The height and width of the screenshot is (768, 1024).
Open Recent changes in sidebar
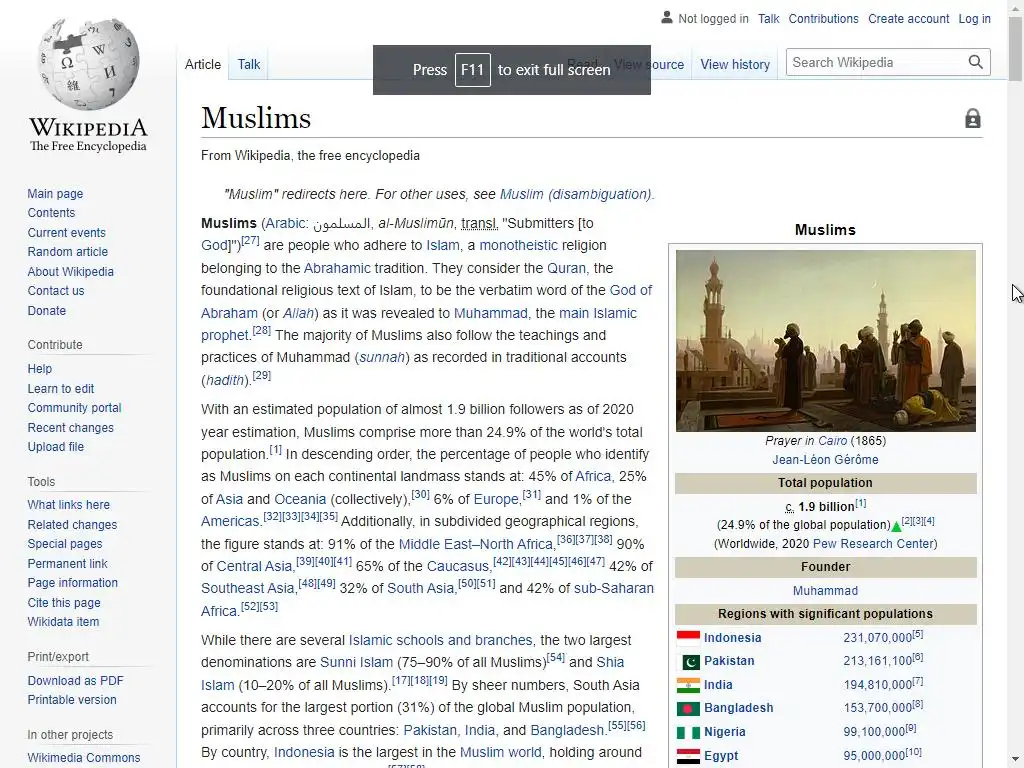click(x=71, y=428)
